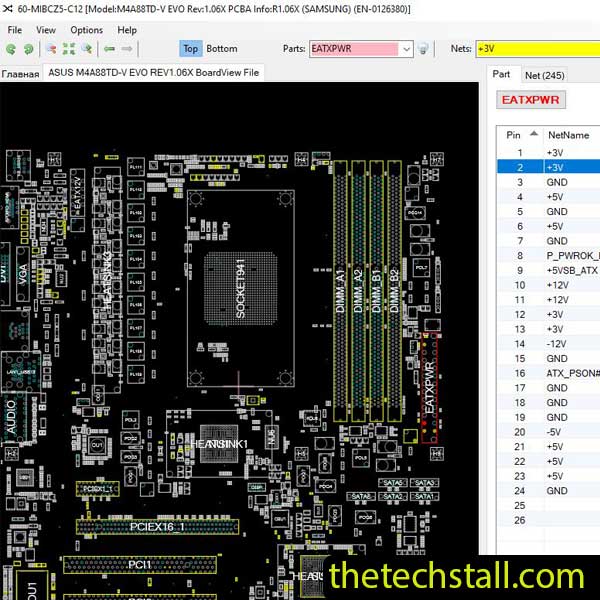
Task: Click the rotate left green arrow icon
Action: click(x=11, y=49)
